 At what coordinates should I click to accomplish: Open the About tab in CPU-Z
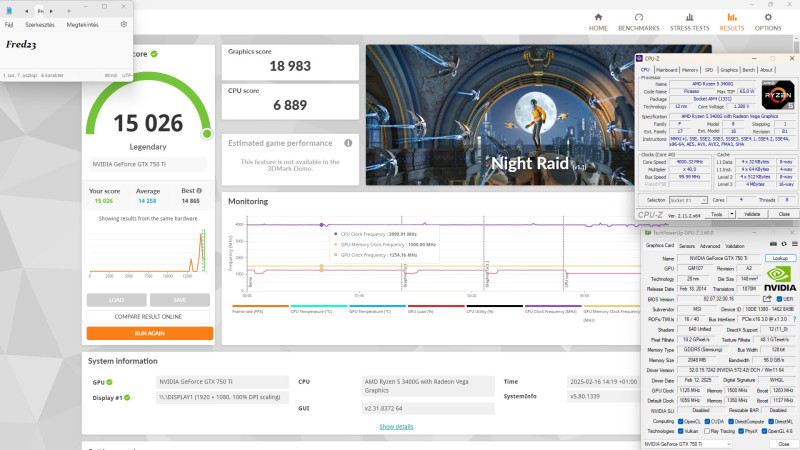coord(766,70)
